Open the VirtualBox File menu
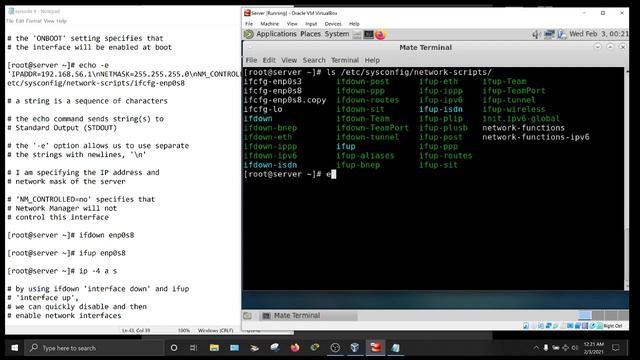Viewport: 640px width, 360px height. (249, 24)
